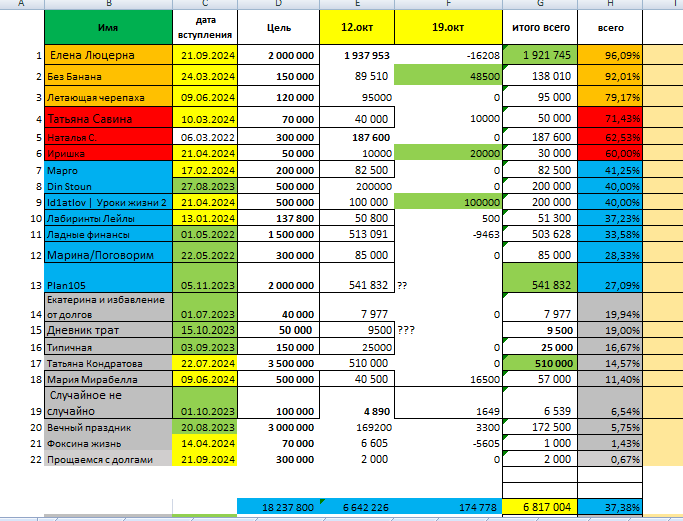
Task: Select the 'Иришка' name cell
Action: pyautogui.click(x=108, y=153)
